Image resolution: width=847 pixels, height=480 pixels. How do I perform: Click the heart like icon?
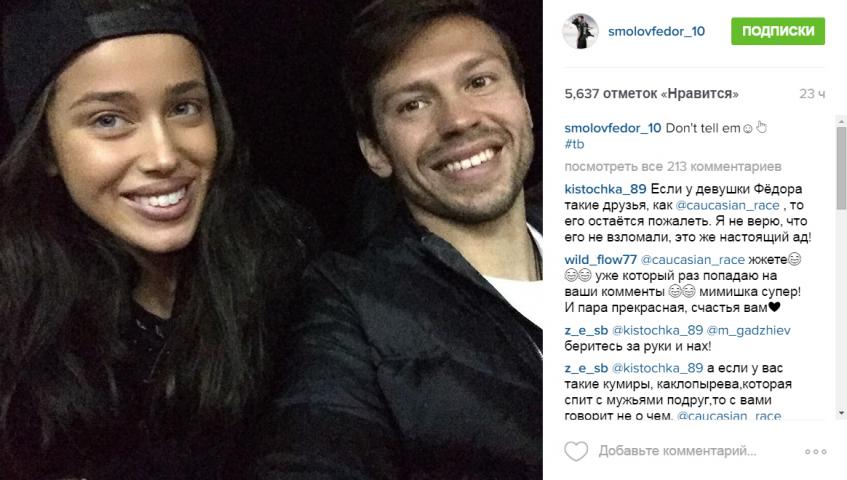point(576,451)
